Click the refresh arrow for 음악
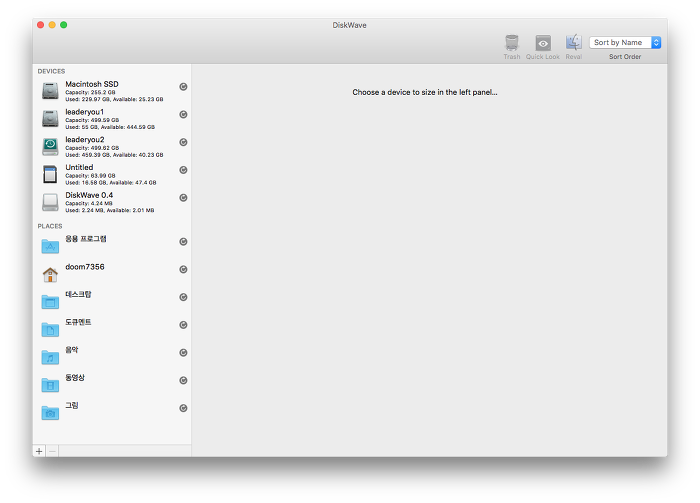The height and width of the screenshot is (503, 700). [183, 352]
